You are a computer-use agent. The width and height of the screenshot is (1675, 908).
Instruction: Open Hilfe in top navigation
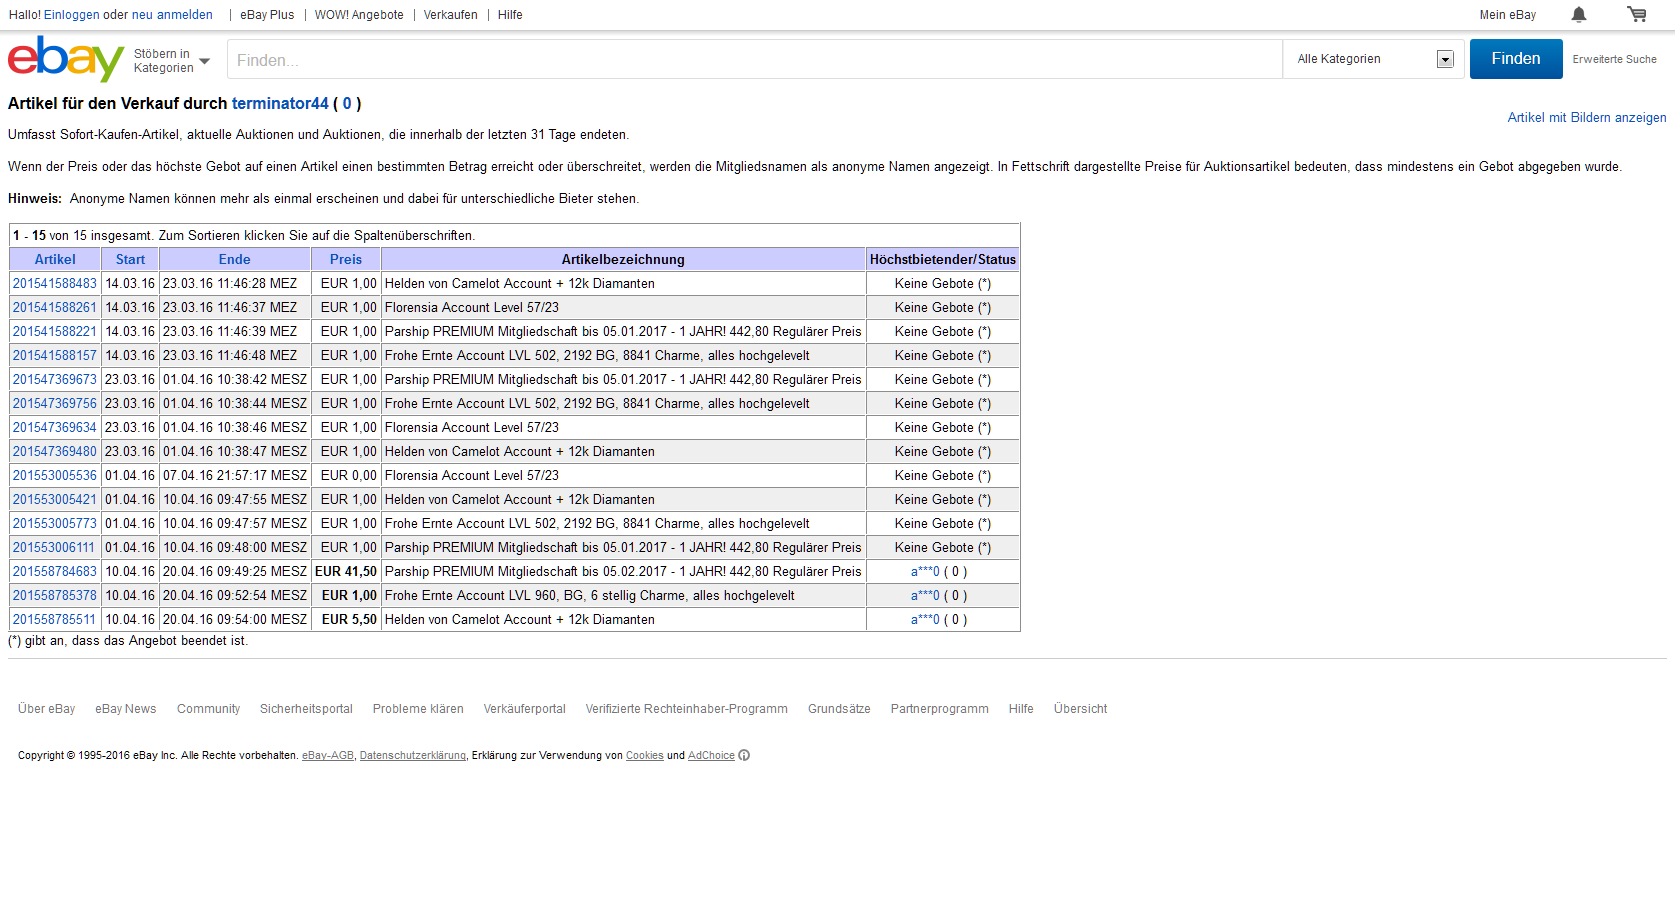pyautogui.click(x=510, y=15)
